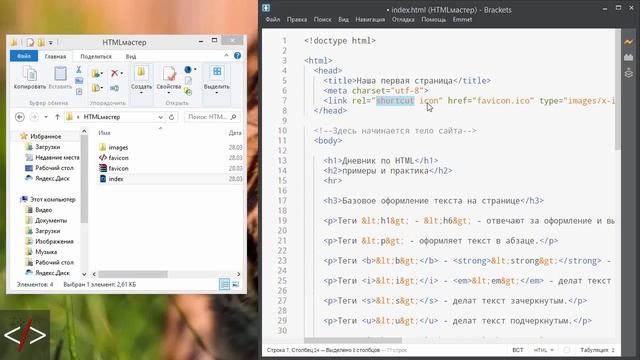Click the Brackets editor horizontal scrollbar

pyautogui.click(x=353, y=340)
